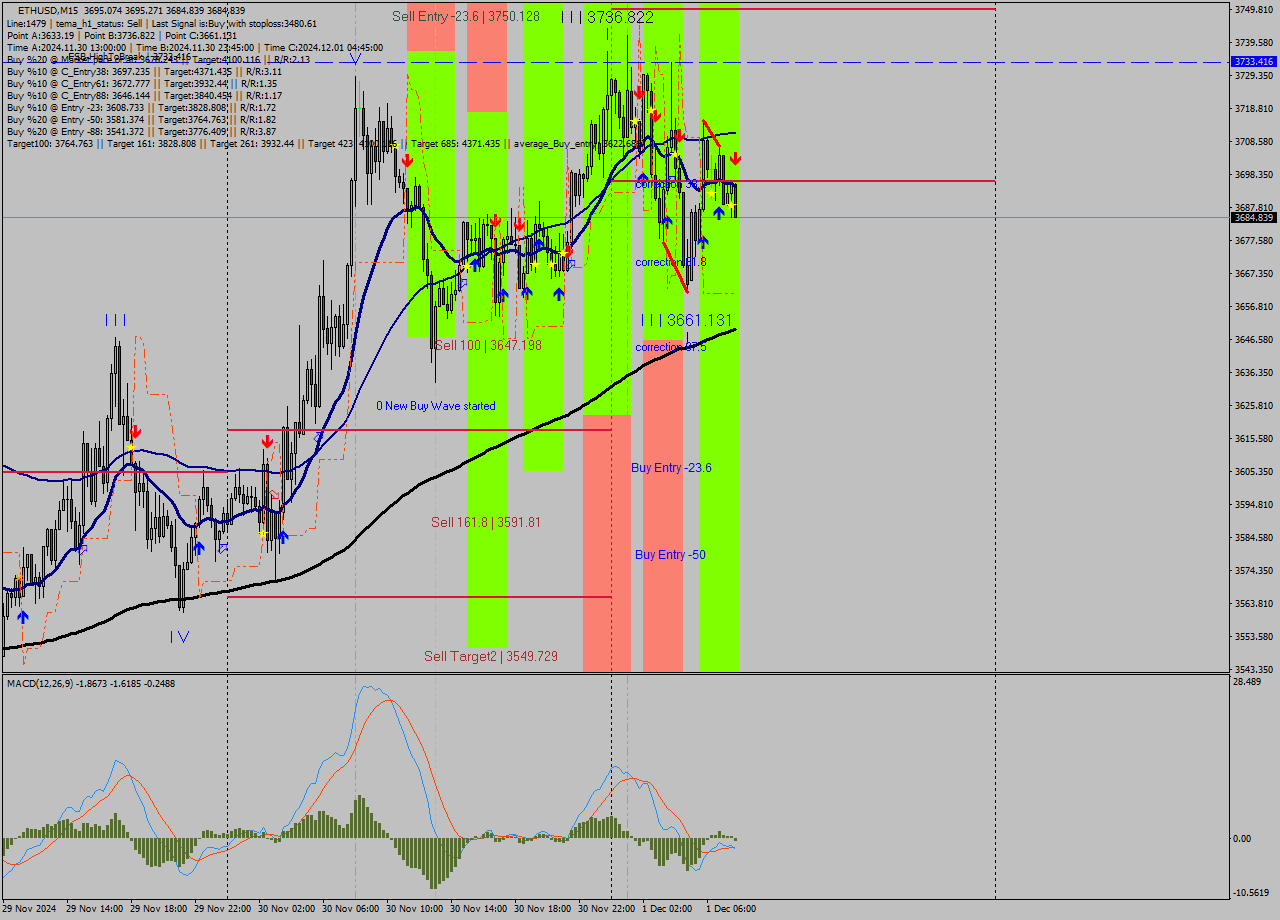
Task: Select the 'Buy %10 @ Entry -23: 3608.733' row
Action: tap(141, 107)
